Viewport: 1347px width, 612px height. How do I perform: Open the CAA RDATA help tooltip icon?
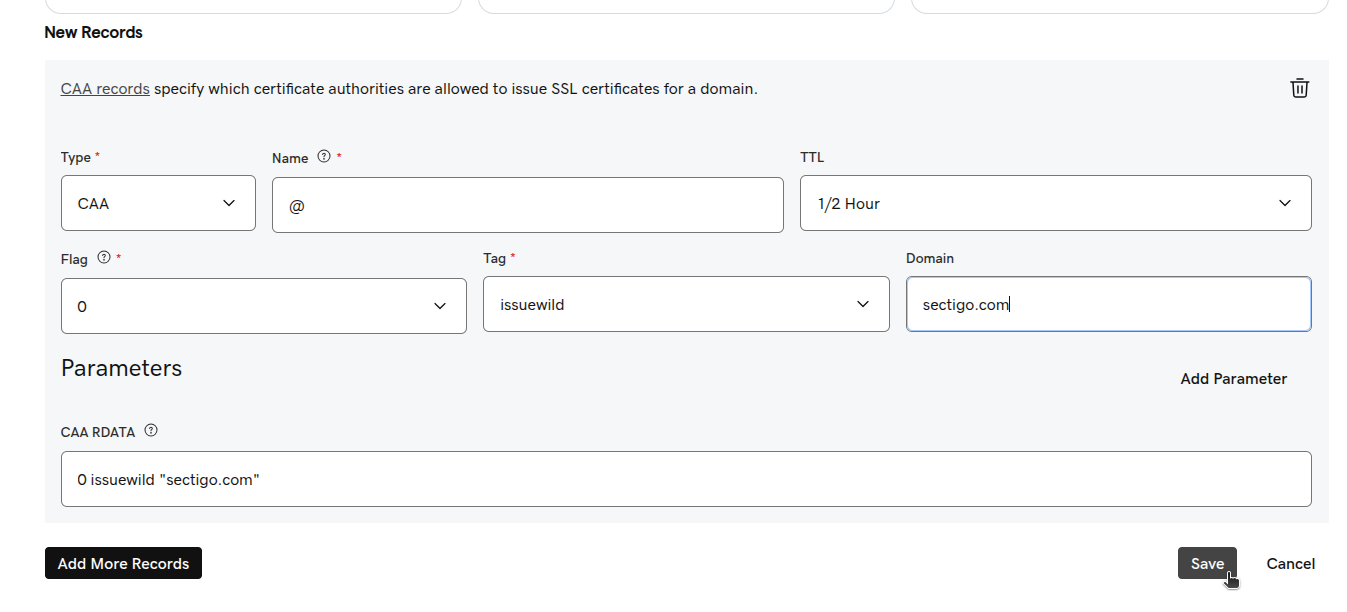151,431
